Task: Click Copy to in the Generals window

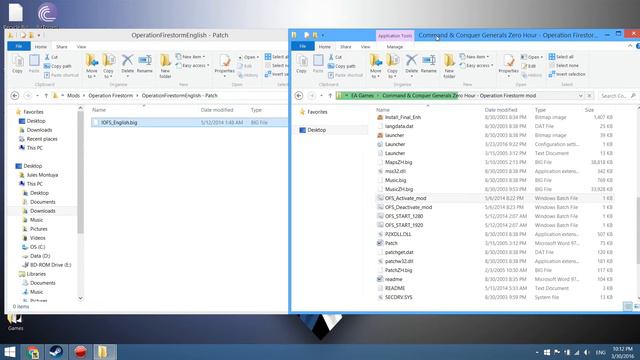Action: click(392, 66)
